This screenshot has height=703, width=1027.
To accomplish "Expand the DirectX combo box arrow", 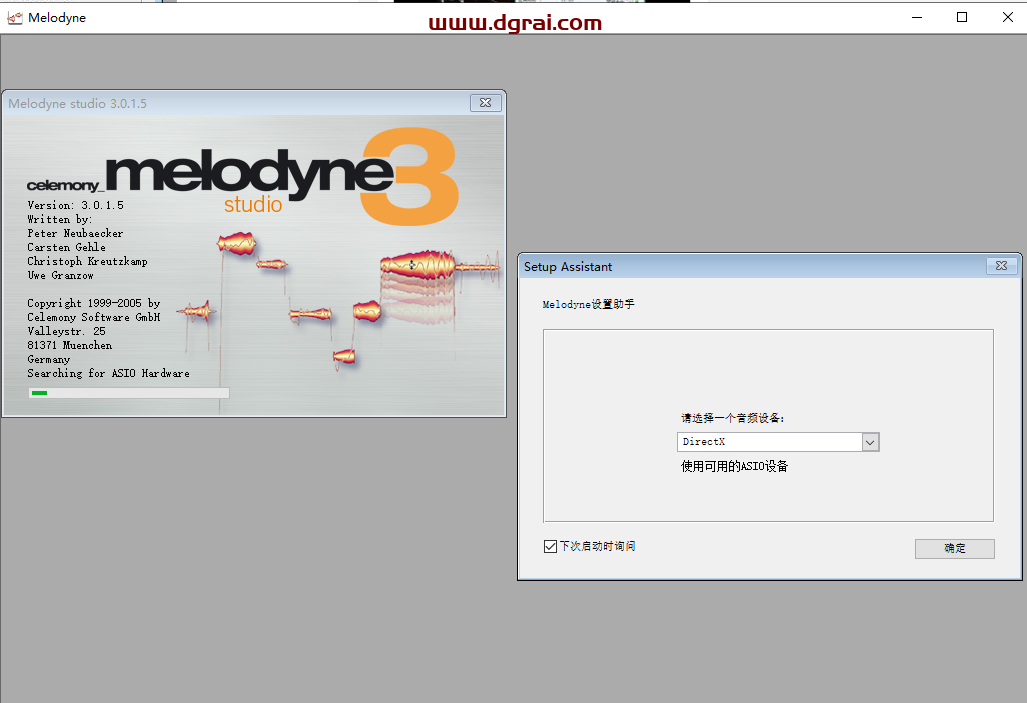I will [868, 441].
